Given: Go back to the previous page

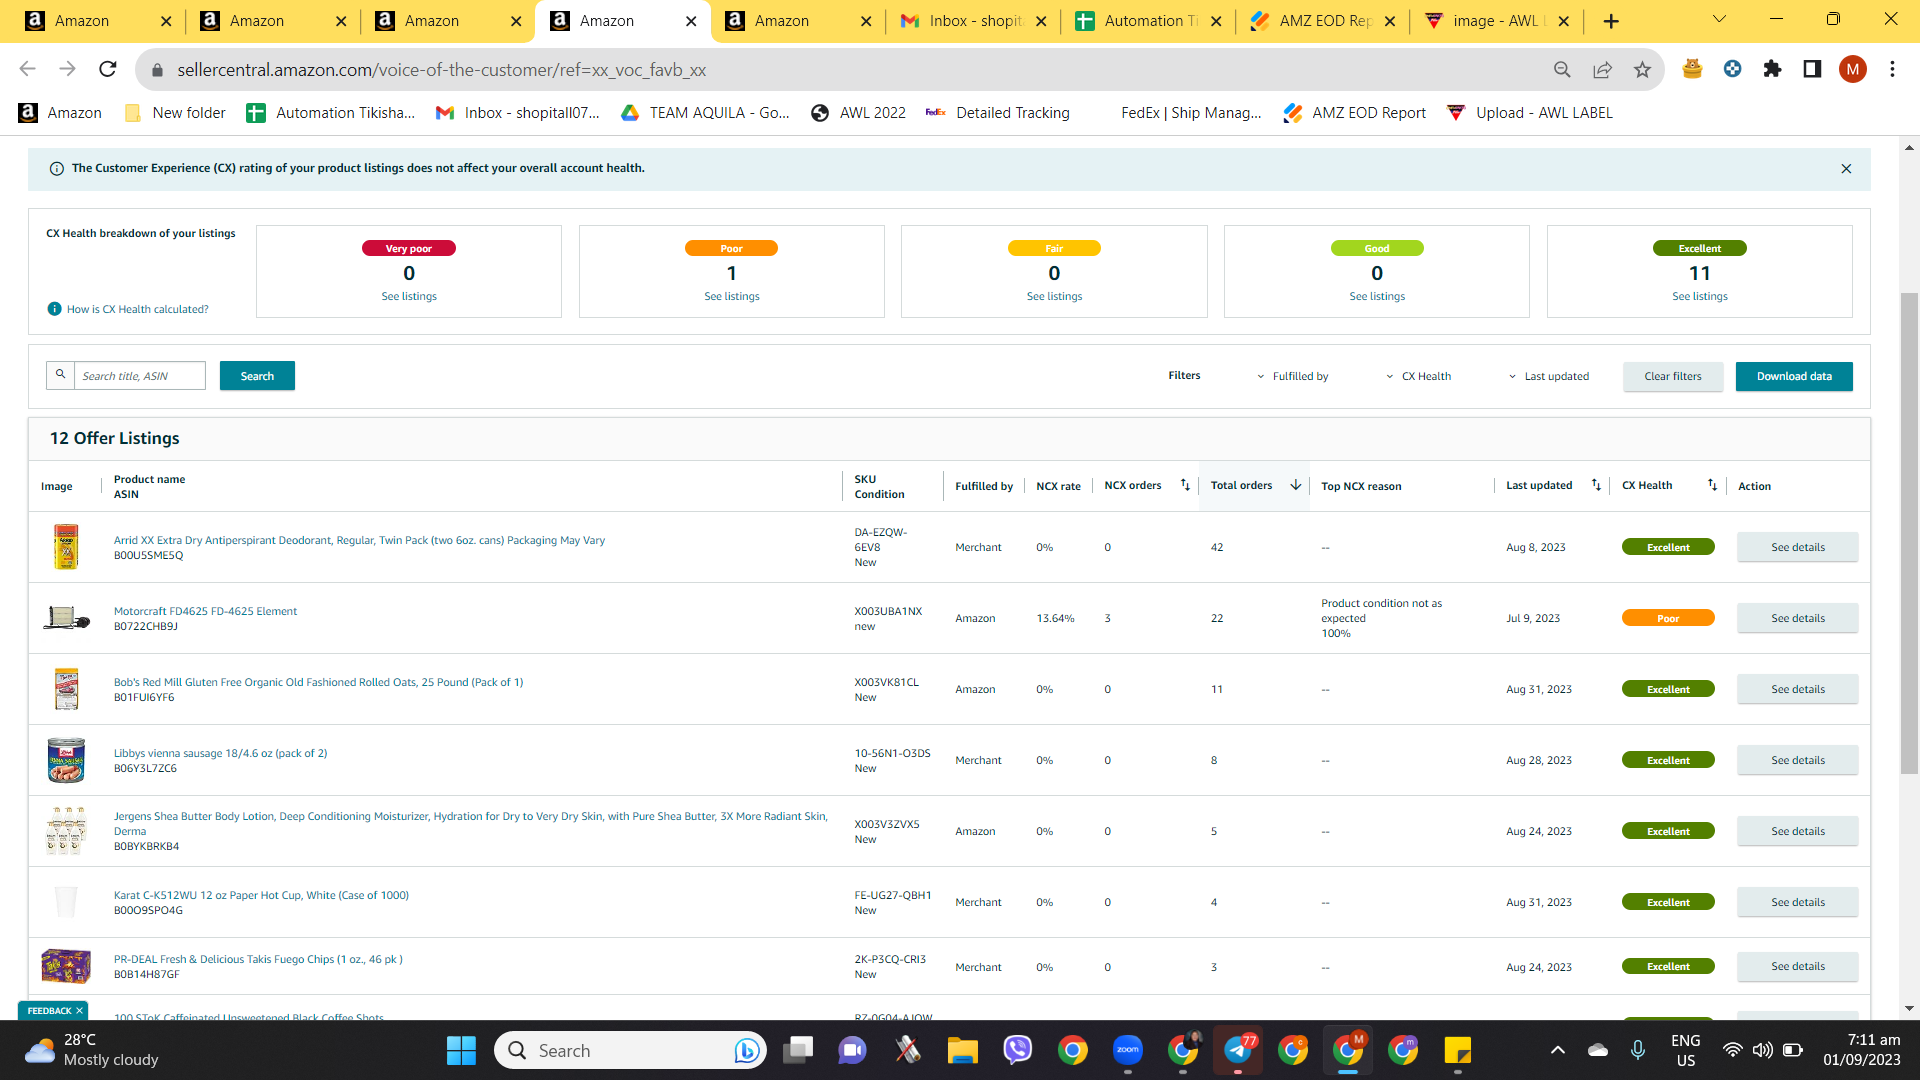Looking at the screenshot, I should (x=28, y=69).
